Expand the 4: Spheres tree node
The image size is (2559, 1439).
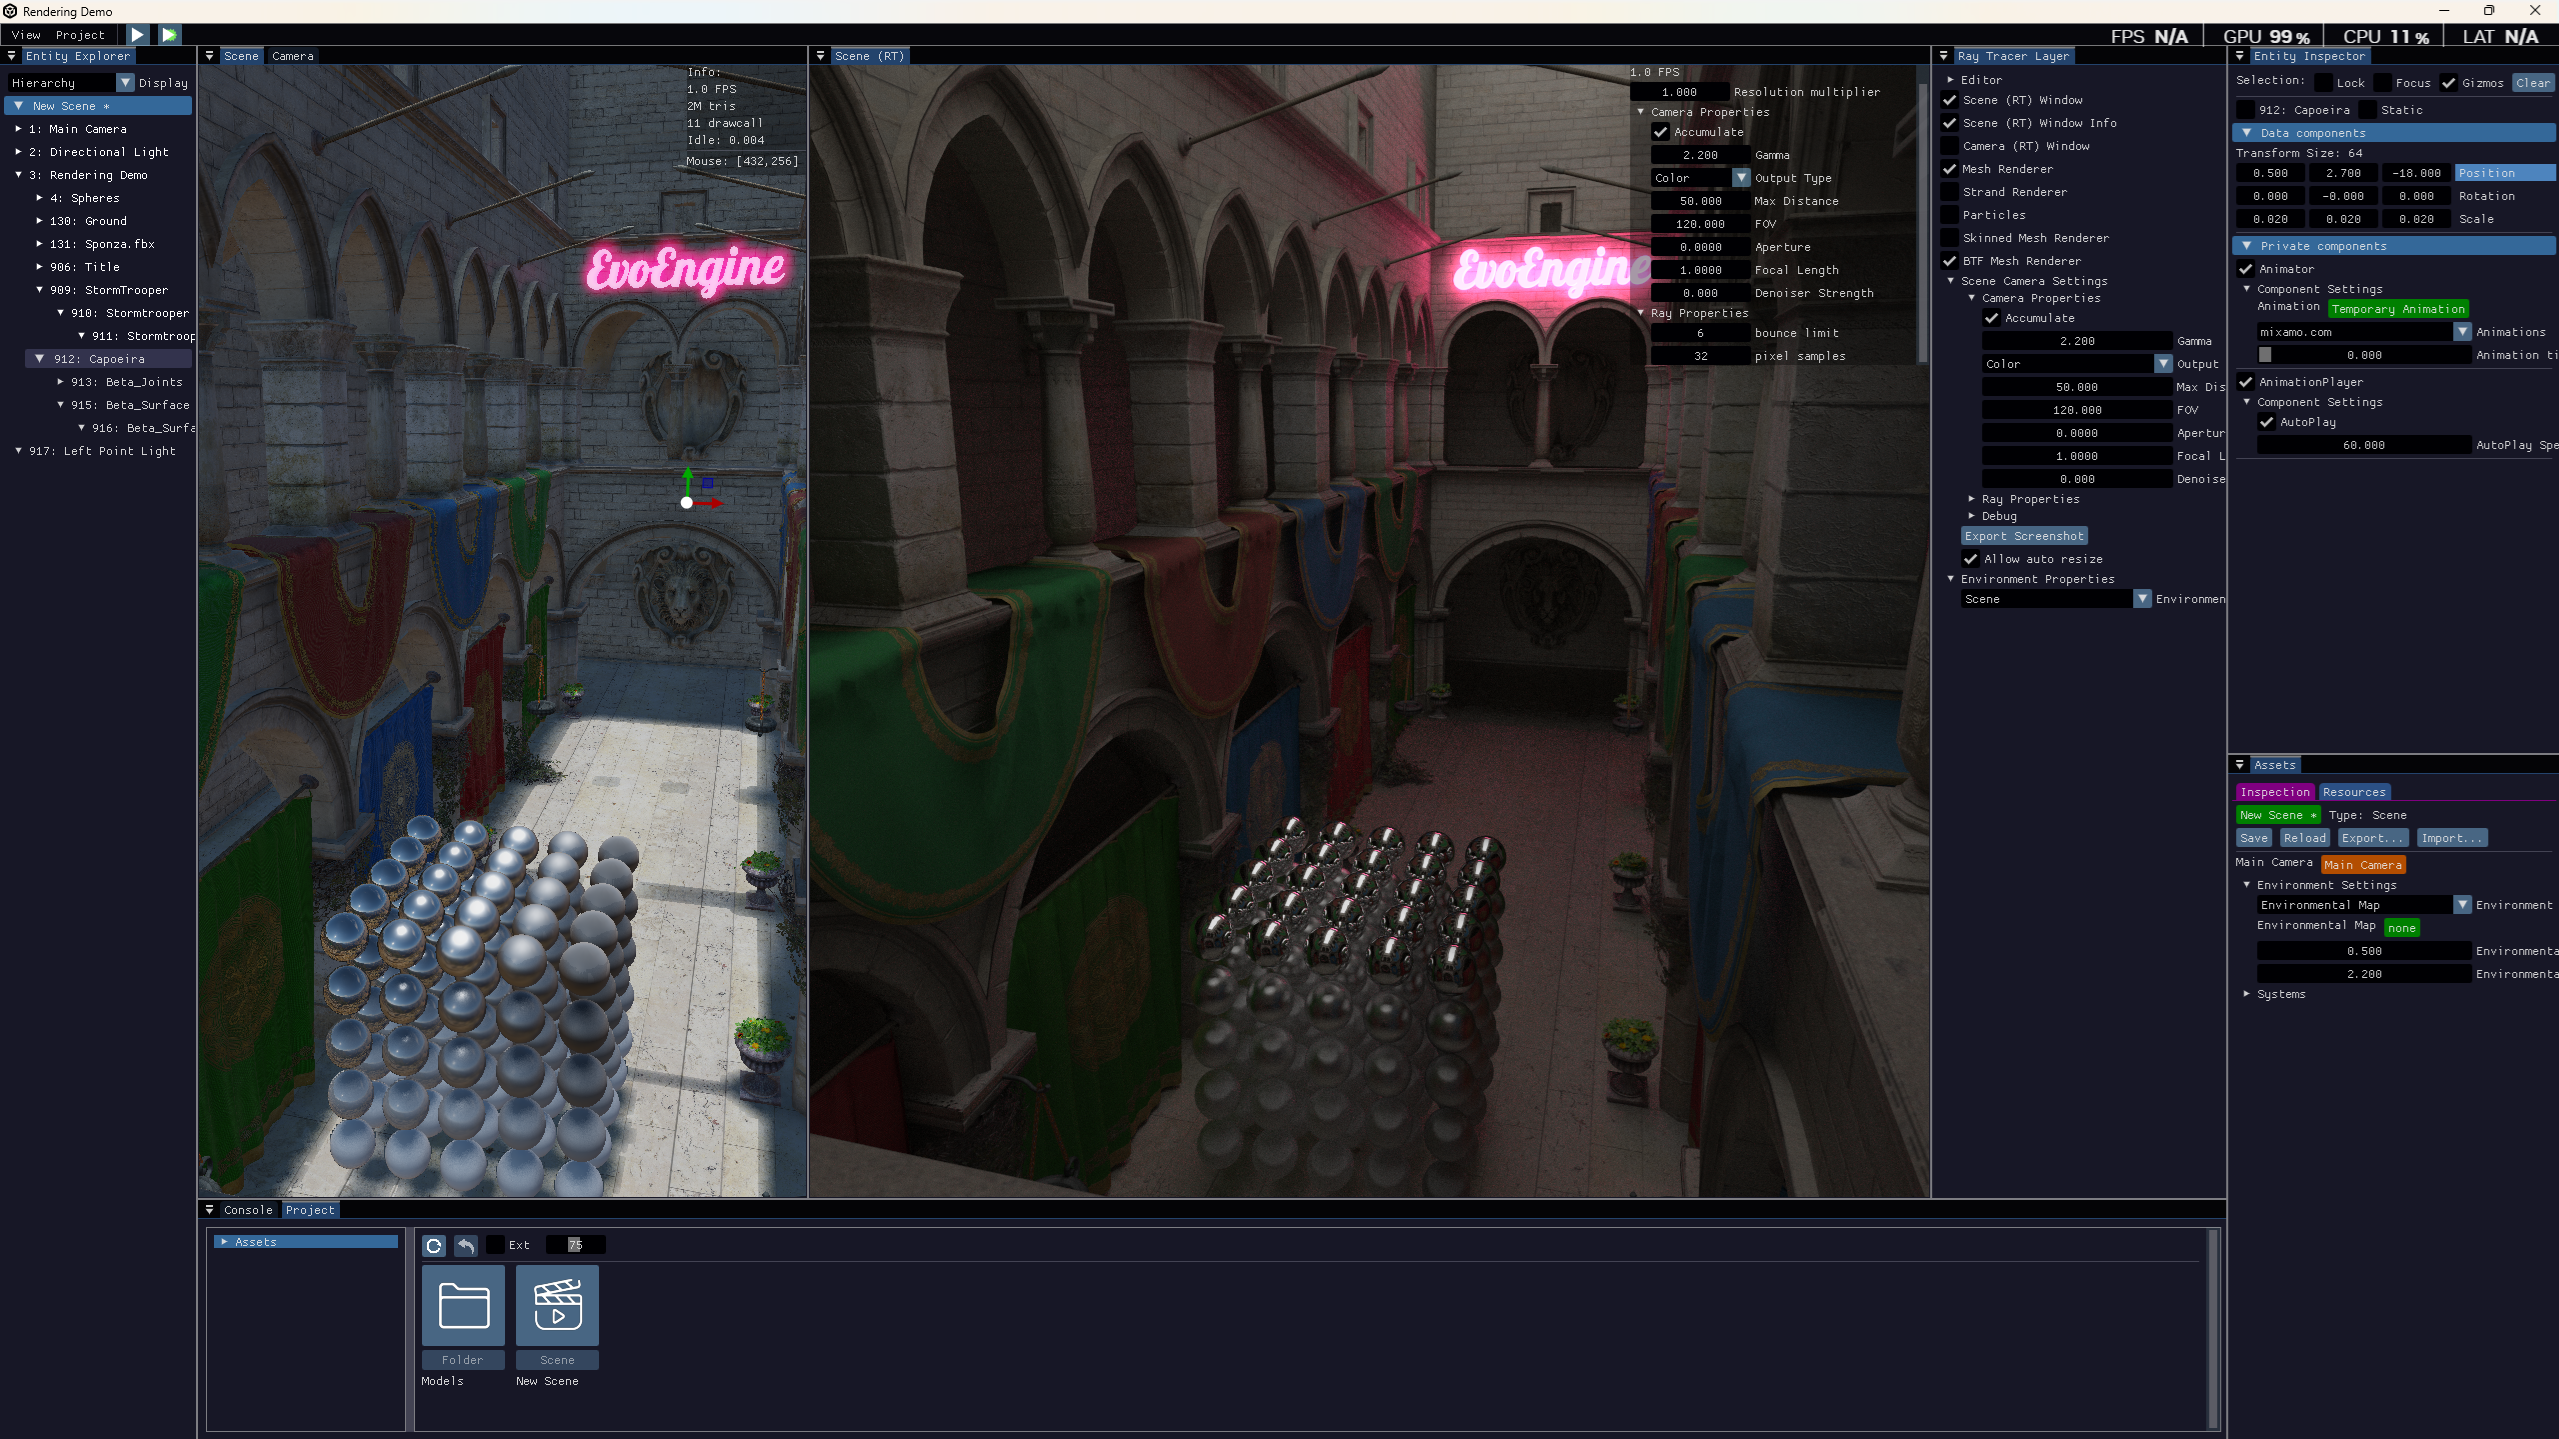coord(39,198)
